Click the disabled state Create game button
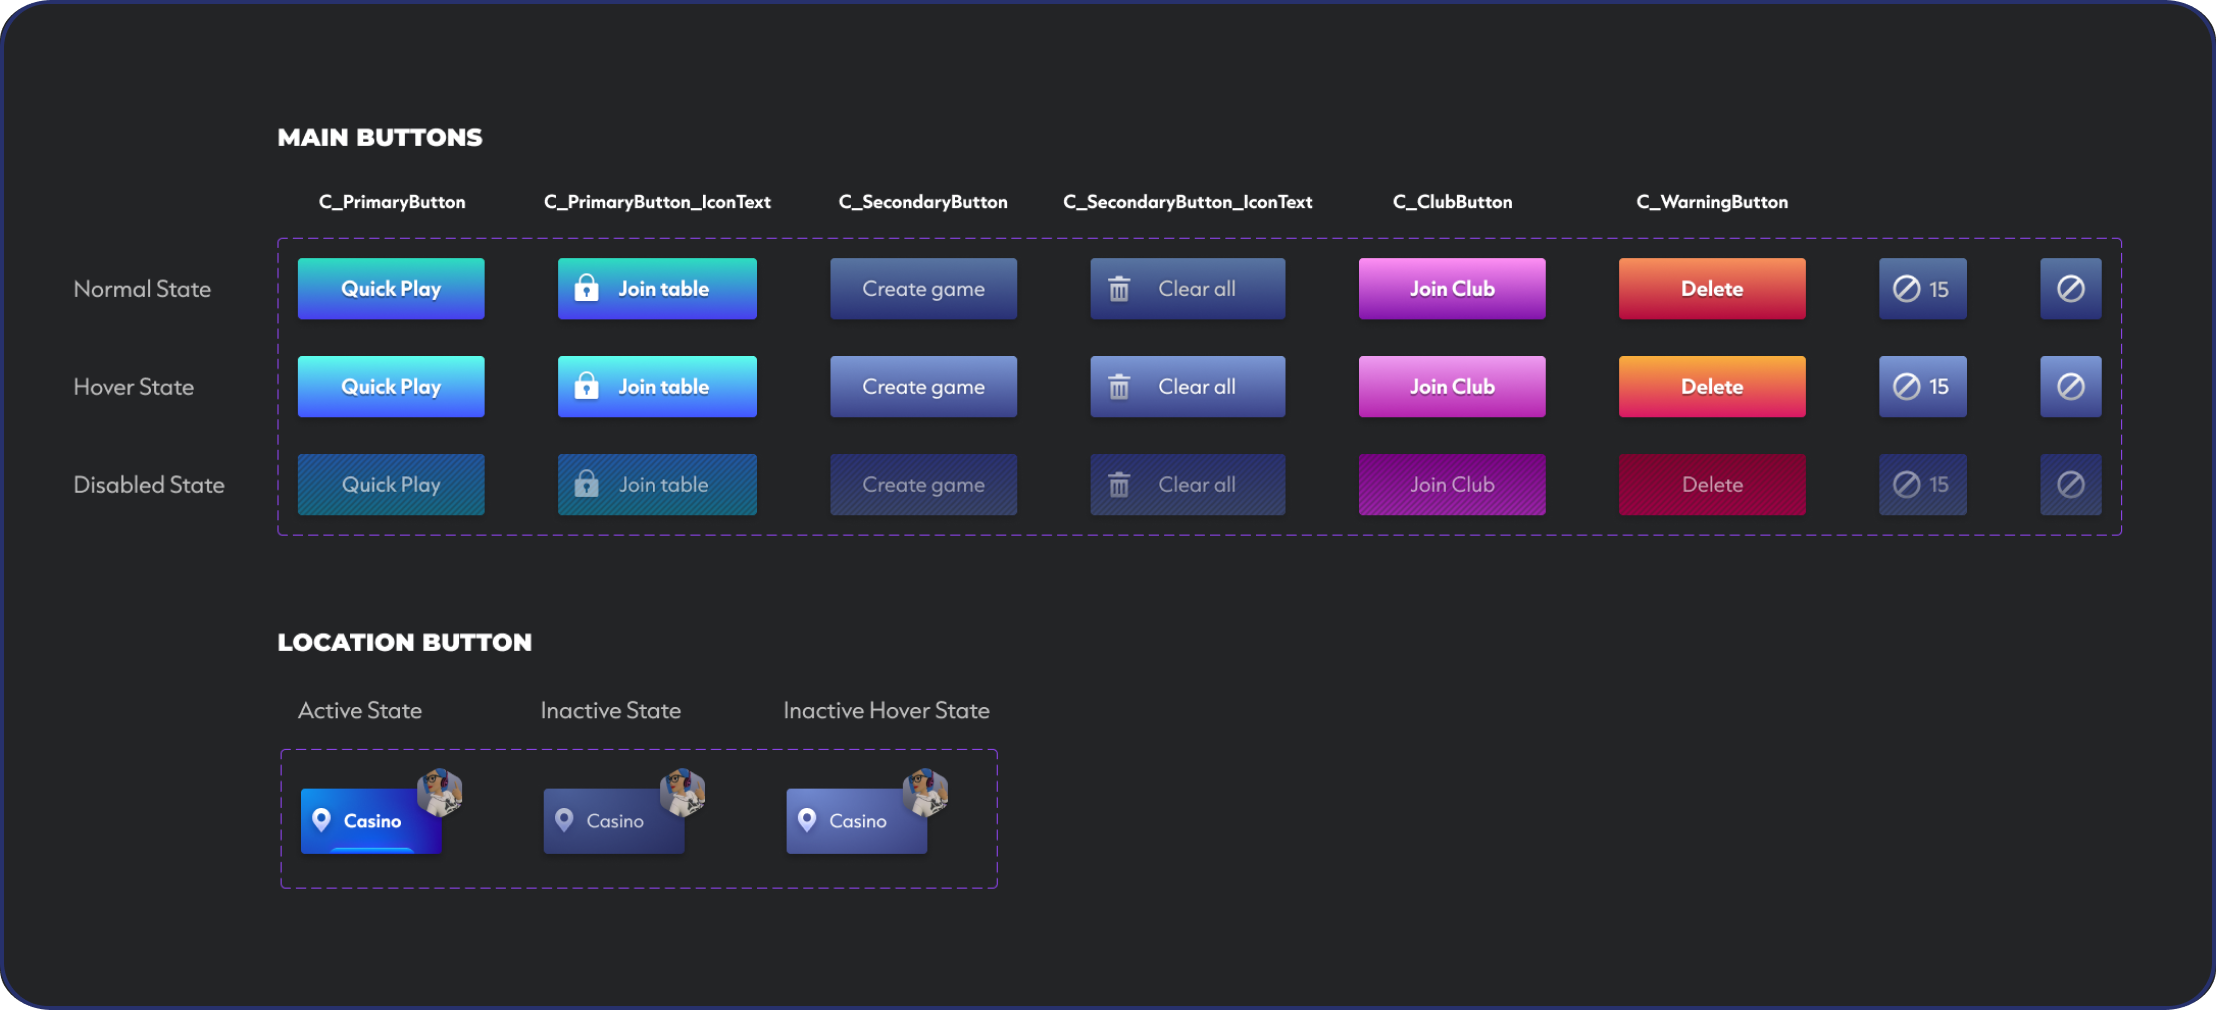The image size is (2216, 1010). (923, 485)
